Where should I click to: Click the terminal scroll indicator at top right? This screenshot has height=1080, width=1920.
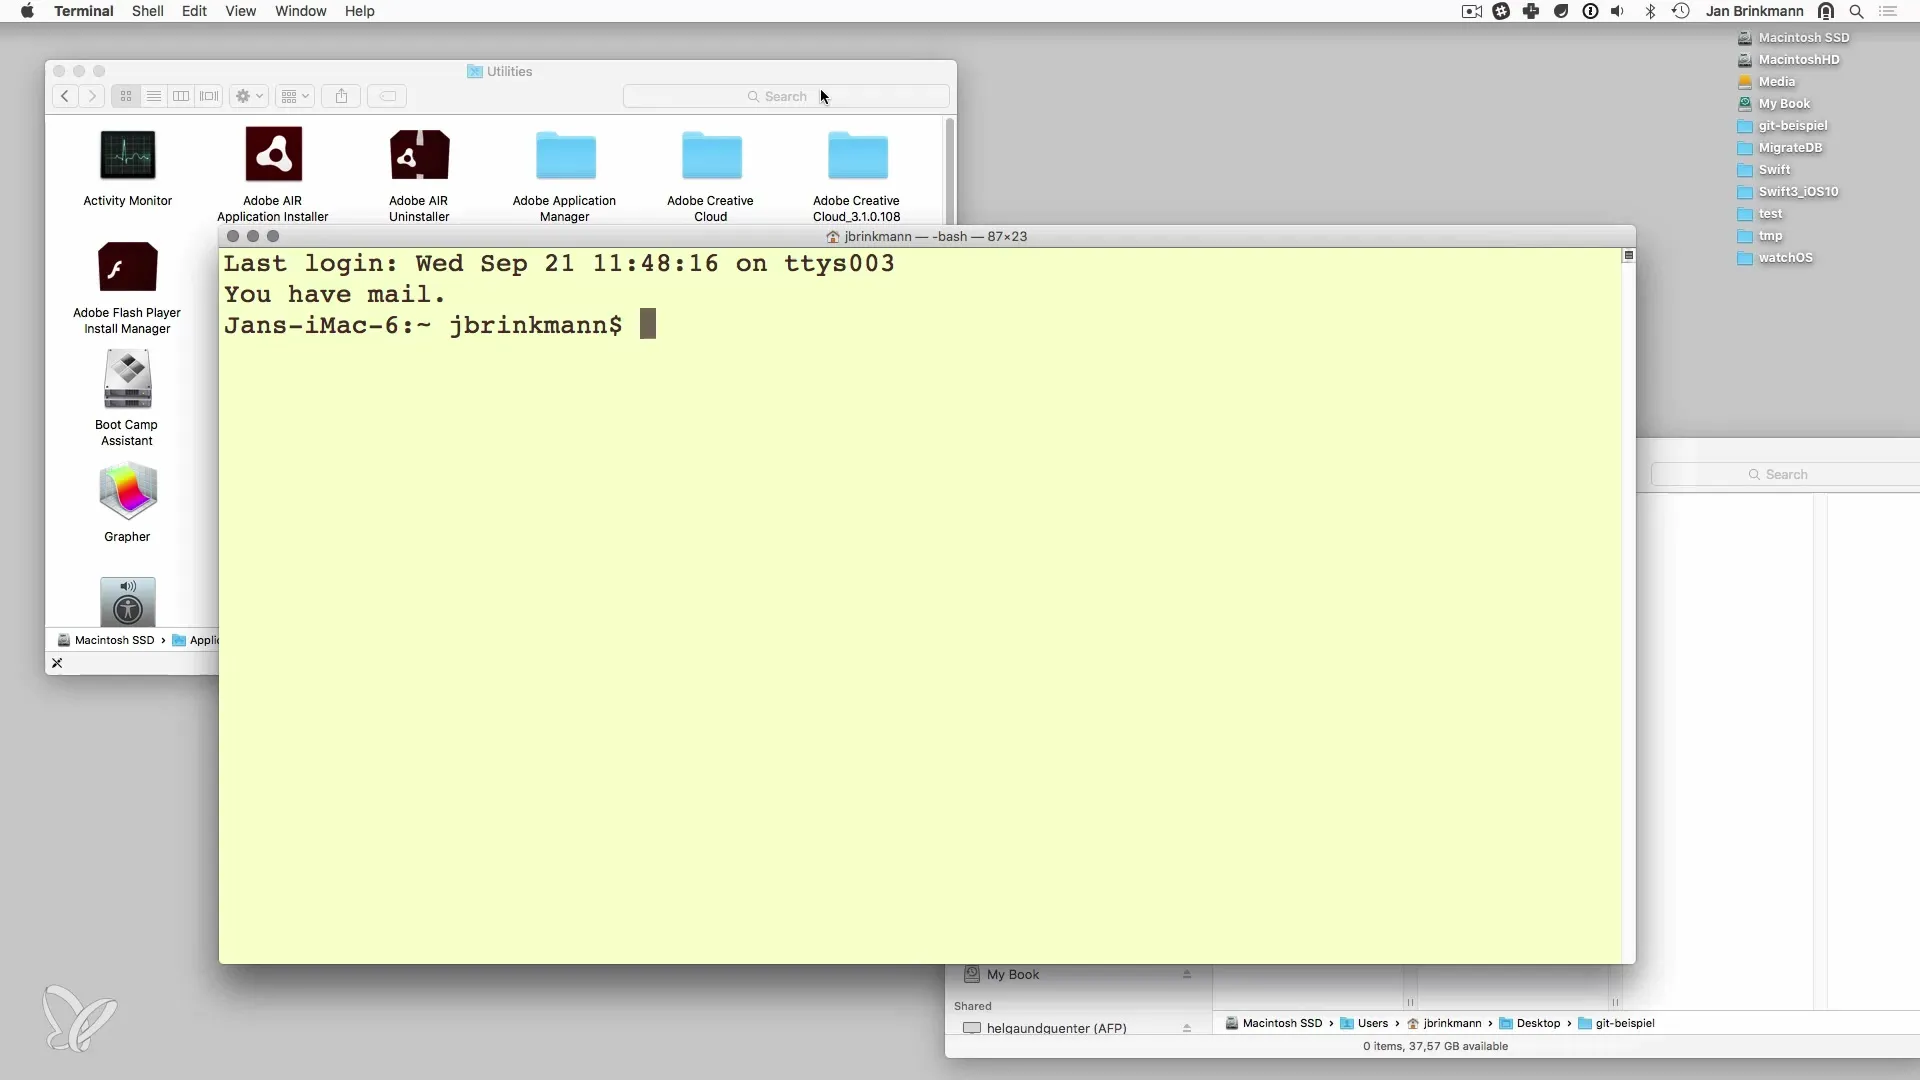pyautogui.click(x=1628, y=256)
